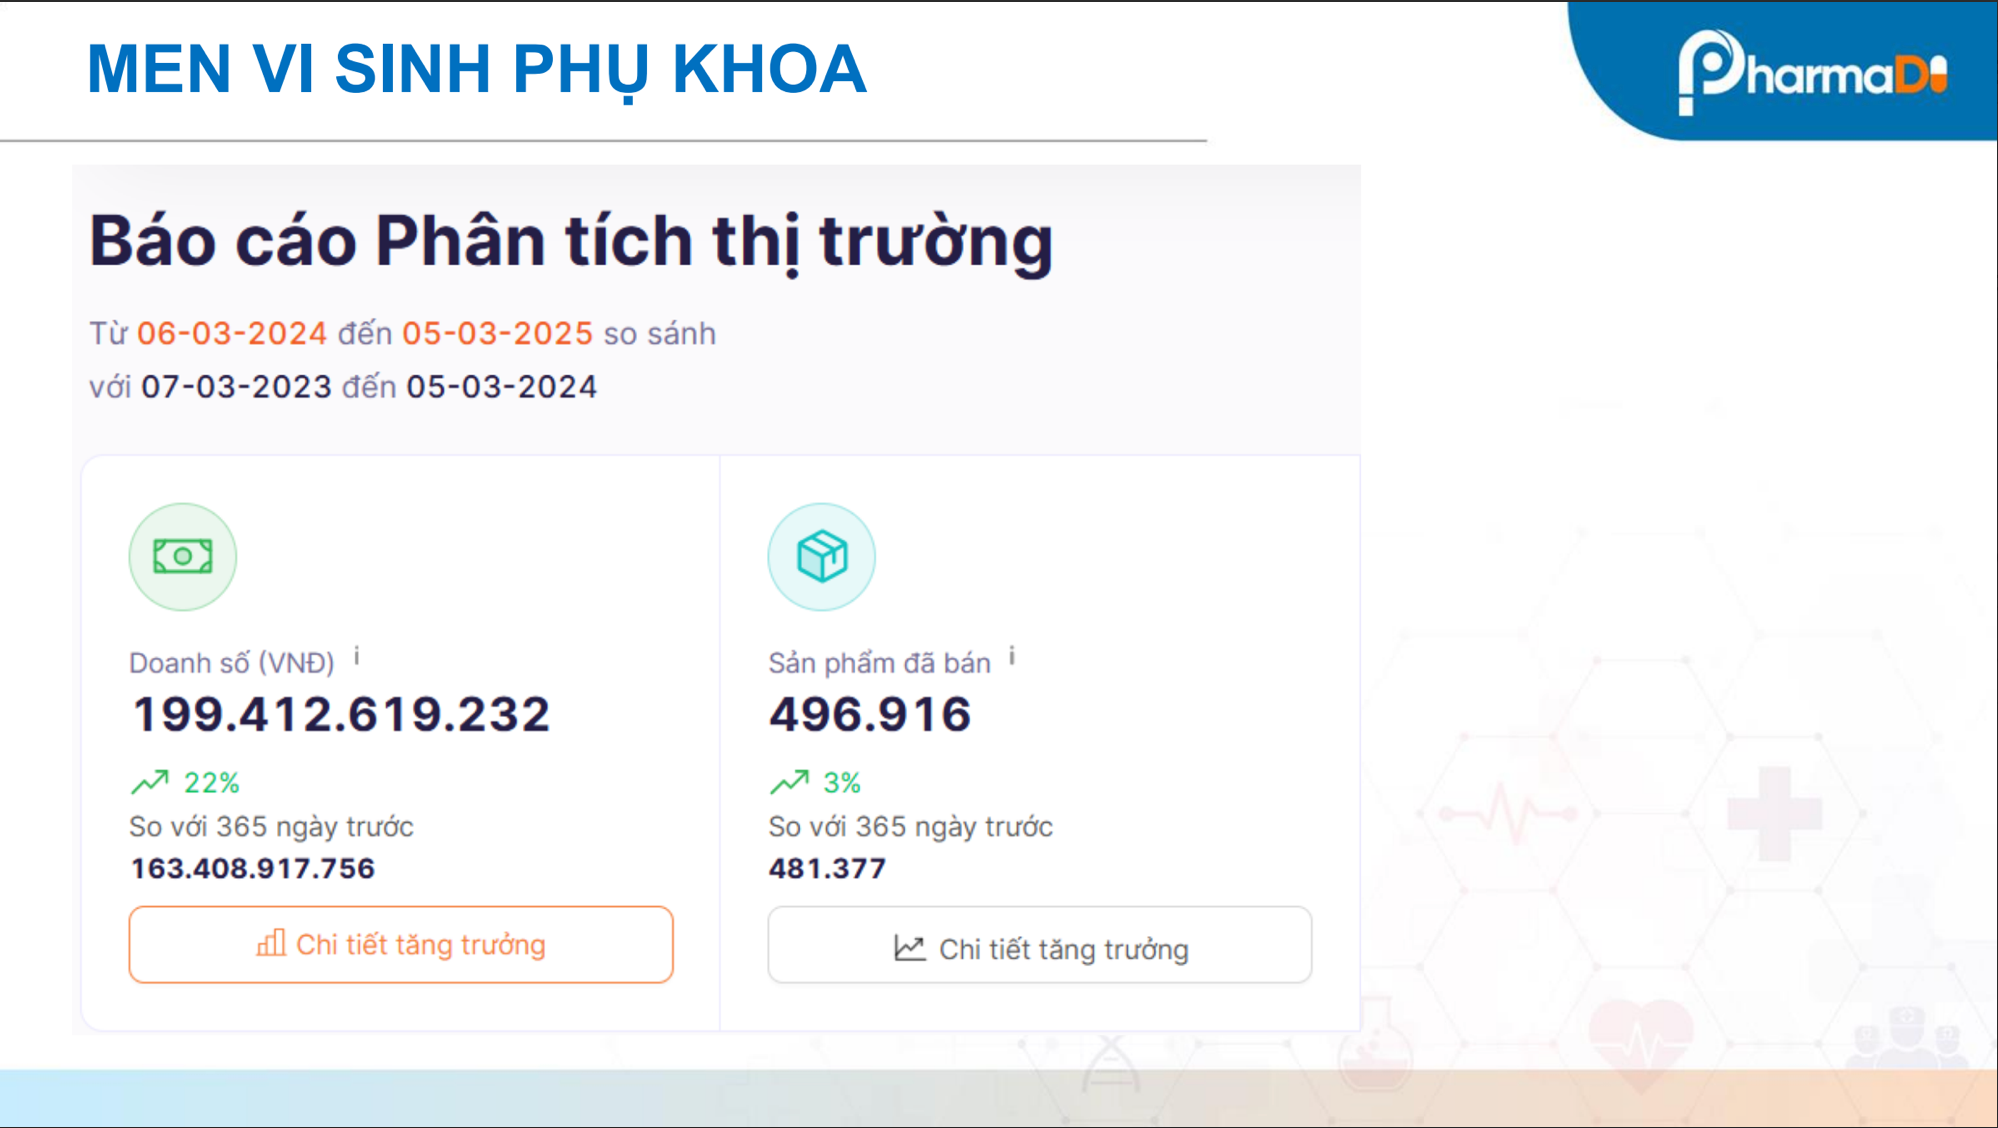Open Chi tiết tăng trưởng for revenue growth
The width and height of the screenshot is (1998, 1128).
399,943
